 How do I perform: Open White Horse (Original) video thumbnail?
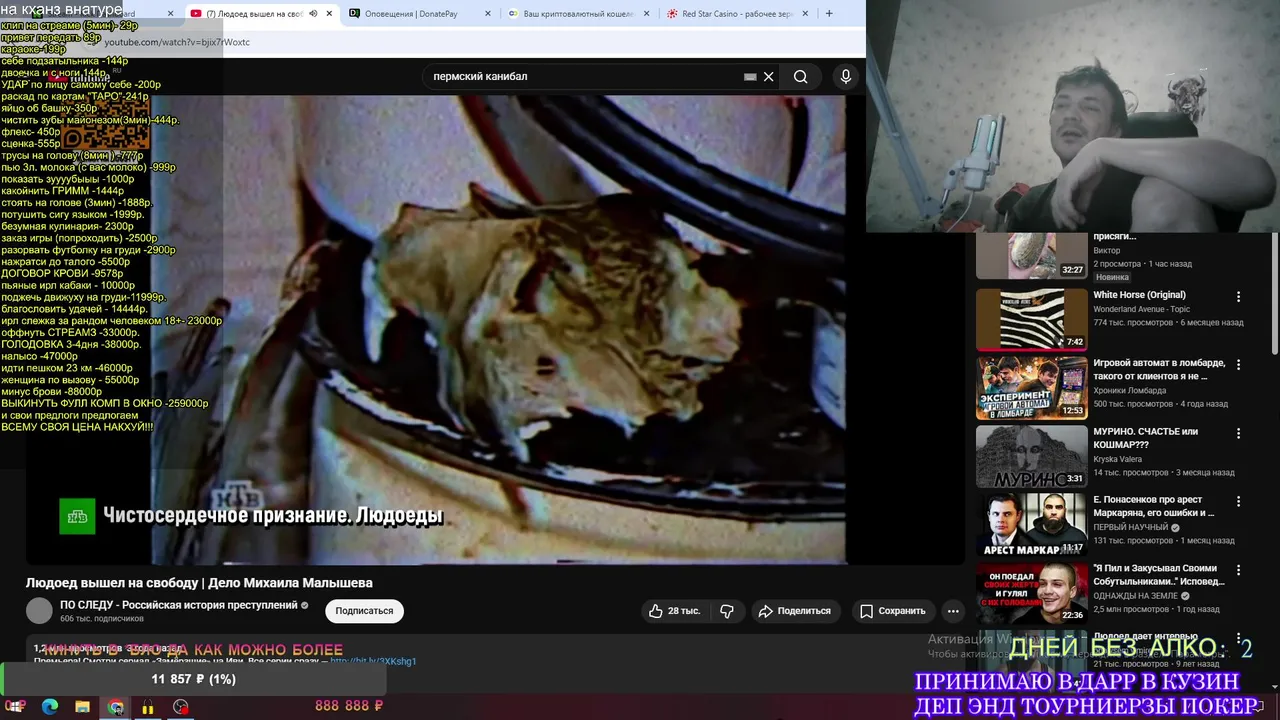click(1031, 319)
